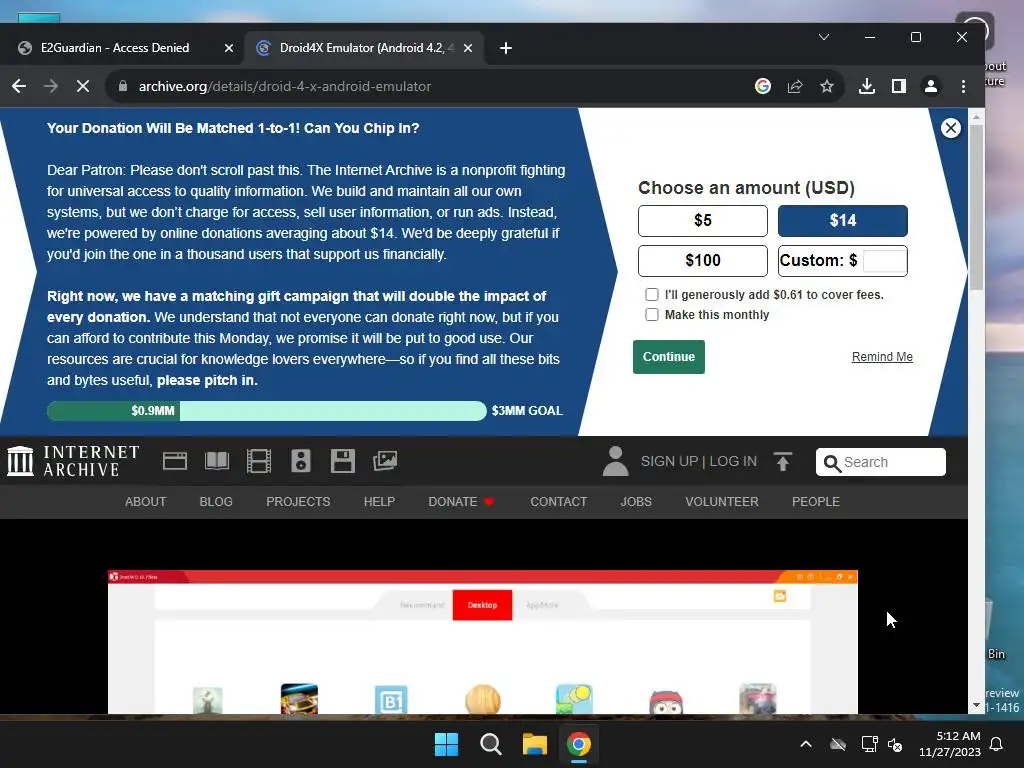Open the Windows Start menu
Image resolution: width=1024 pixels, height=768 pixels.
[447, 744]
